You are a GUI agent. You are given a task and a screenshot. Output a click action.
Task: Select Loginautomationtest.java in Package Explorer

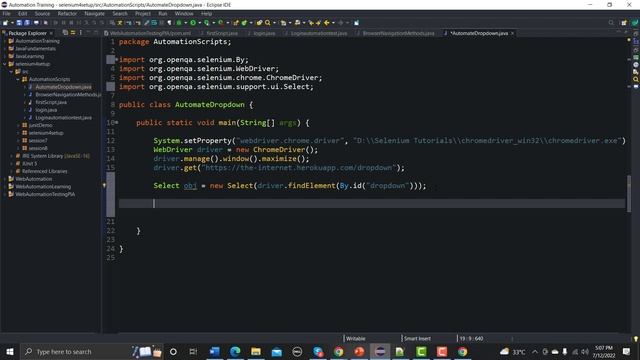[x=63, y=118]
